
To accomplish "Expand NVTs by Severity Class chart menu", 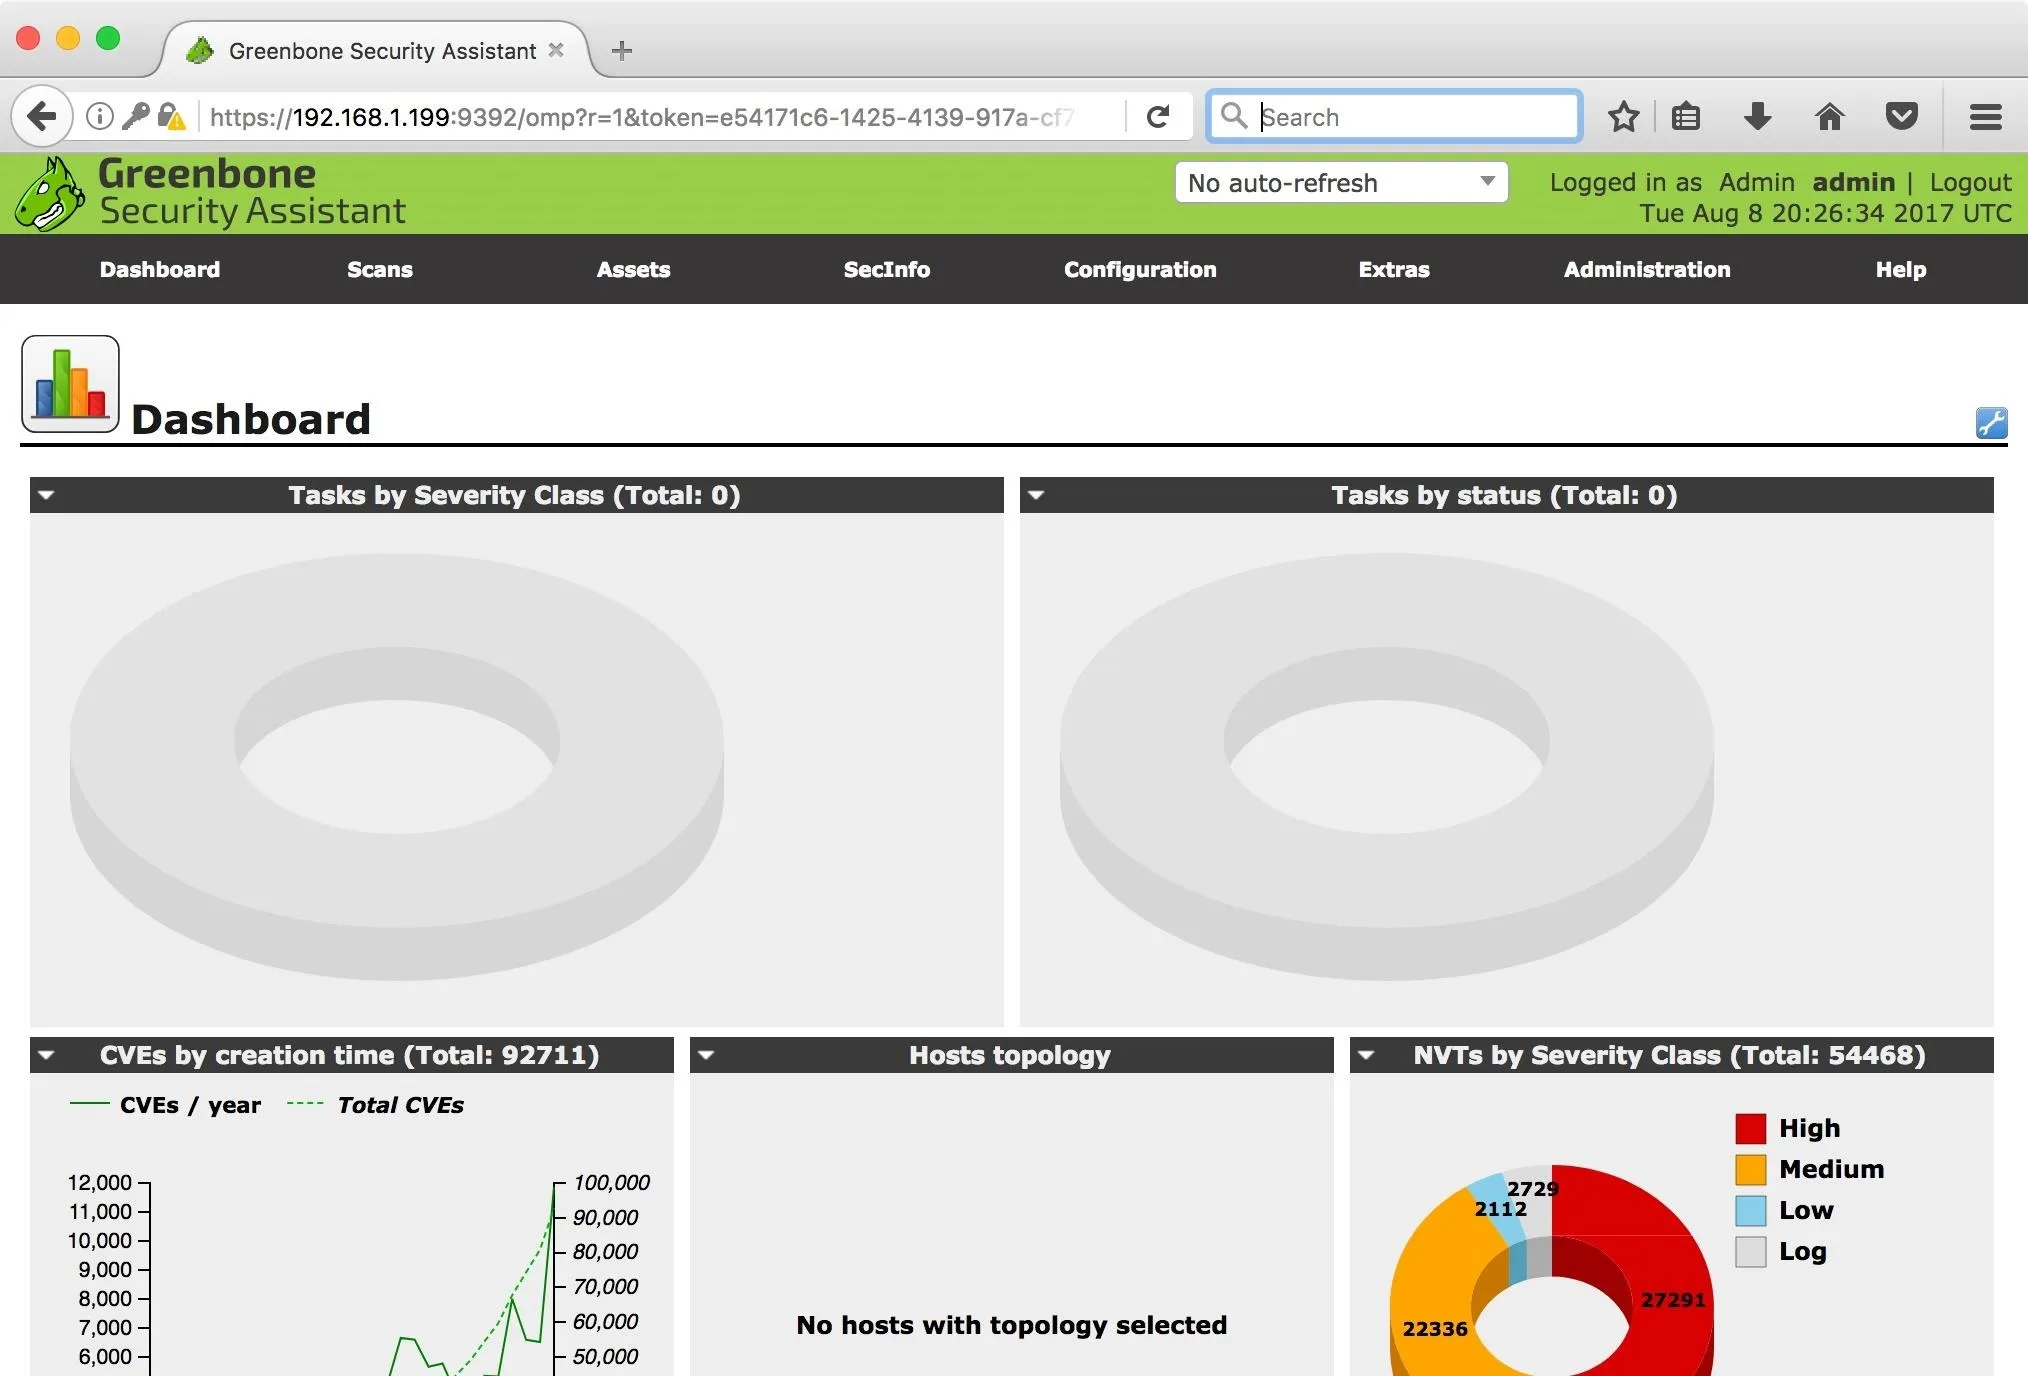I will click(x=1366, y=1055).
